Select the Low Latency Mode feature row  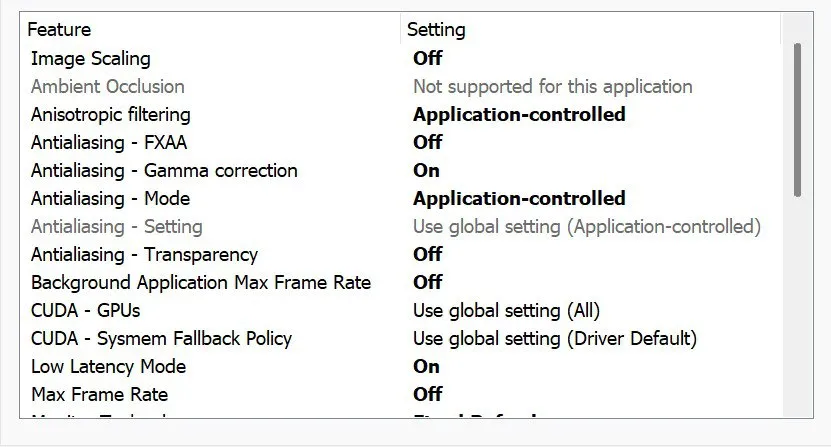(109, 366)
